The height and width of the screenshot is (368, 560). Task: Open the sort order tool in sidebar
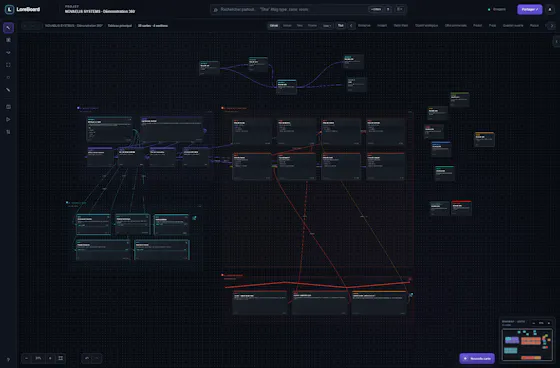pyautogui.click(x=8, y=132)
